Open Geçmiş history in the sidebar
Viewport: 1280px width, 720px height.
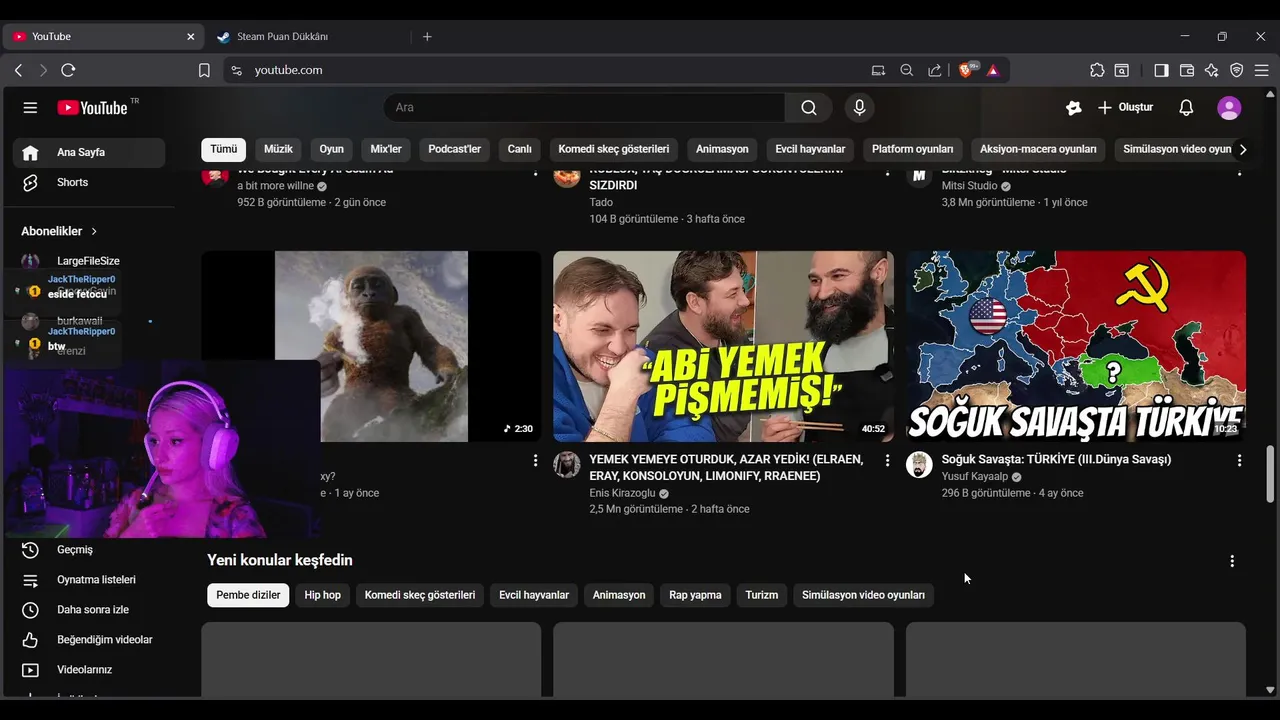89,550
